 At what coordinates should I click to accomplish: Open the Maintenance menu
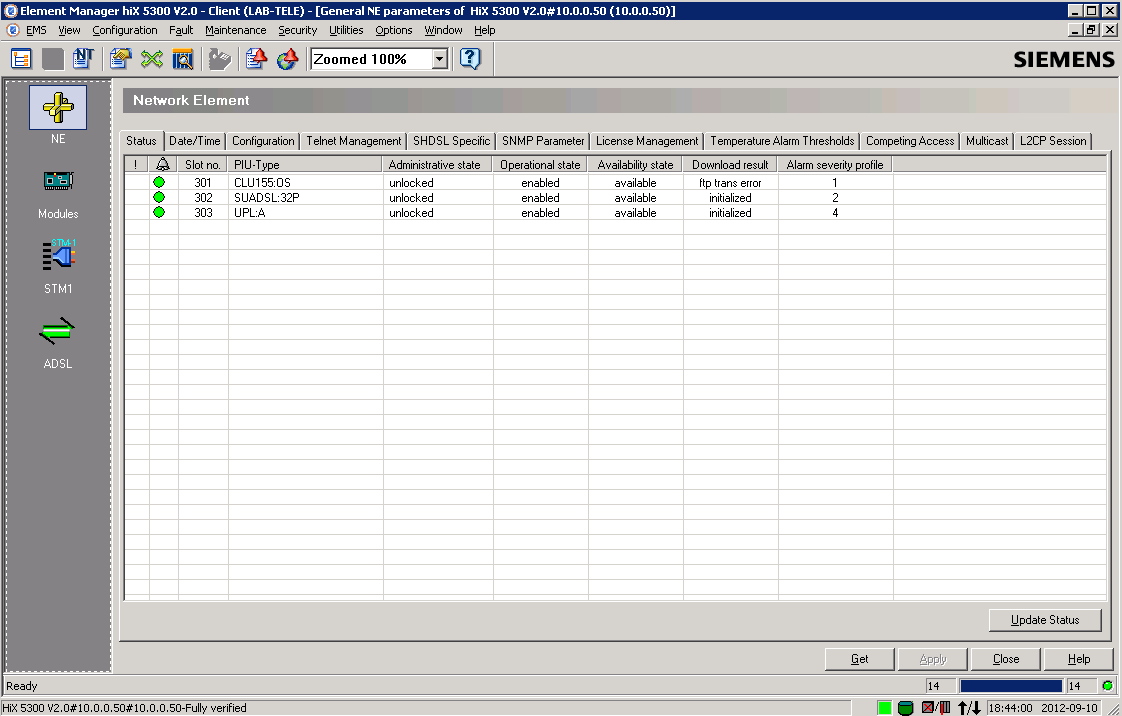[235, 30]
